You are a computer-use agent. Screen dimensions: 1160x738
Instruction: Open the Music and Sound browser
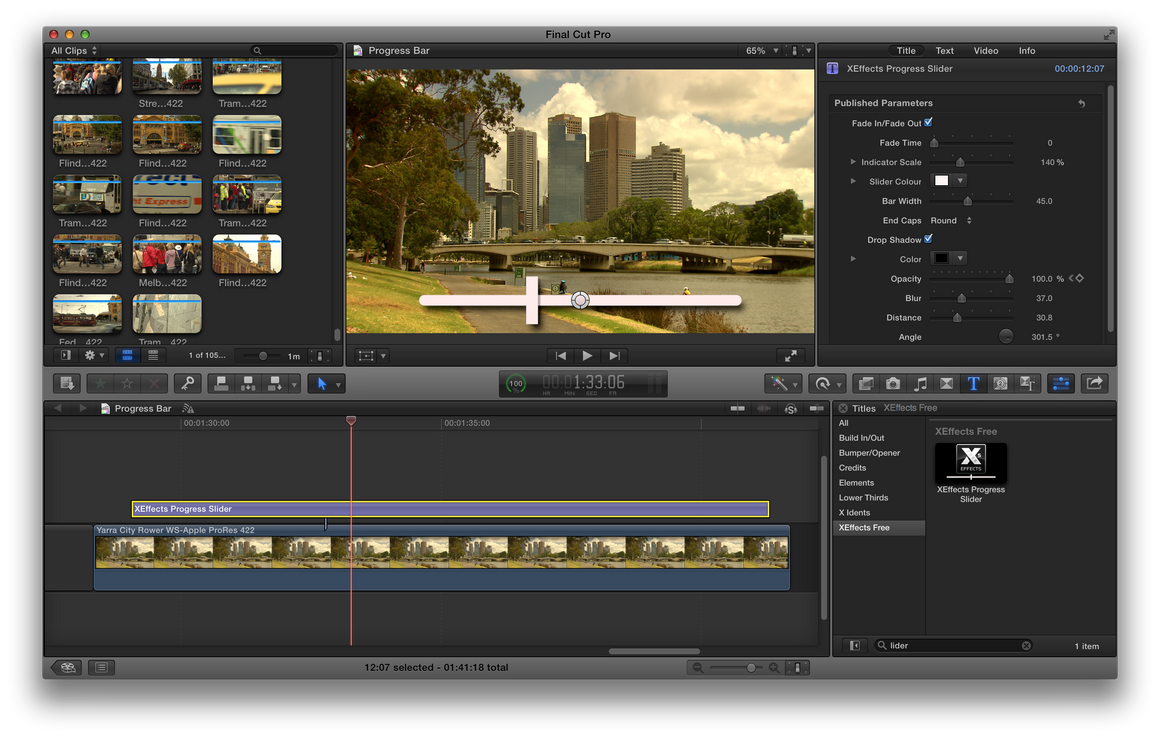pyautogui.click(x=920, y=384)
